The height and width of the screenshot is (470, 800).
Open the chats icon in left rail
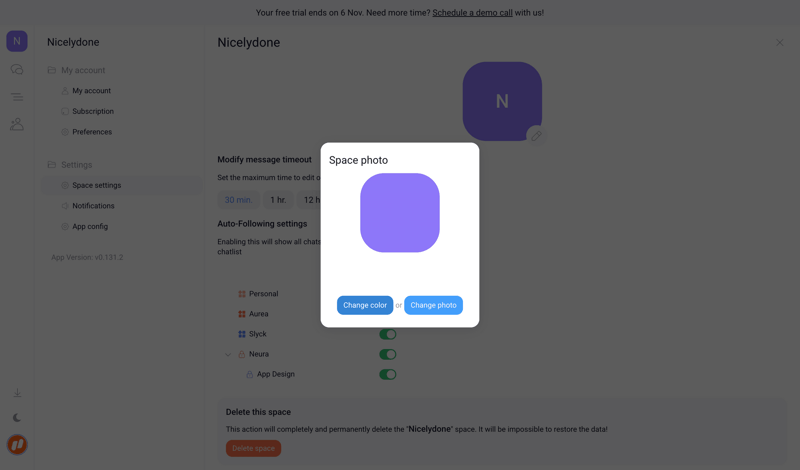(x=17, y=70)
